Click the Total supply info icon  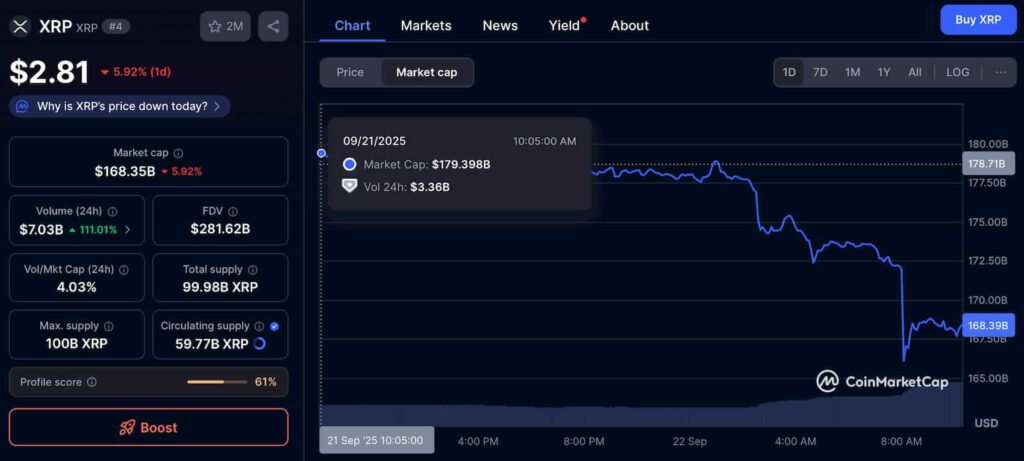click(x=252, y=270)
